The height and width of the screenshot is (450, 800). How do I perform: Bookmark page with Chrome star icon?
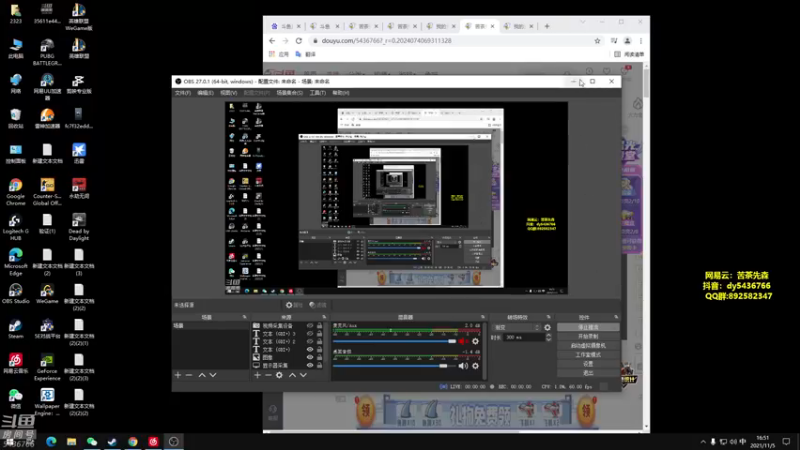(x=597, y=41)
